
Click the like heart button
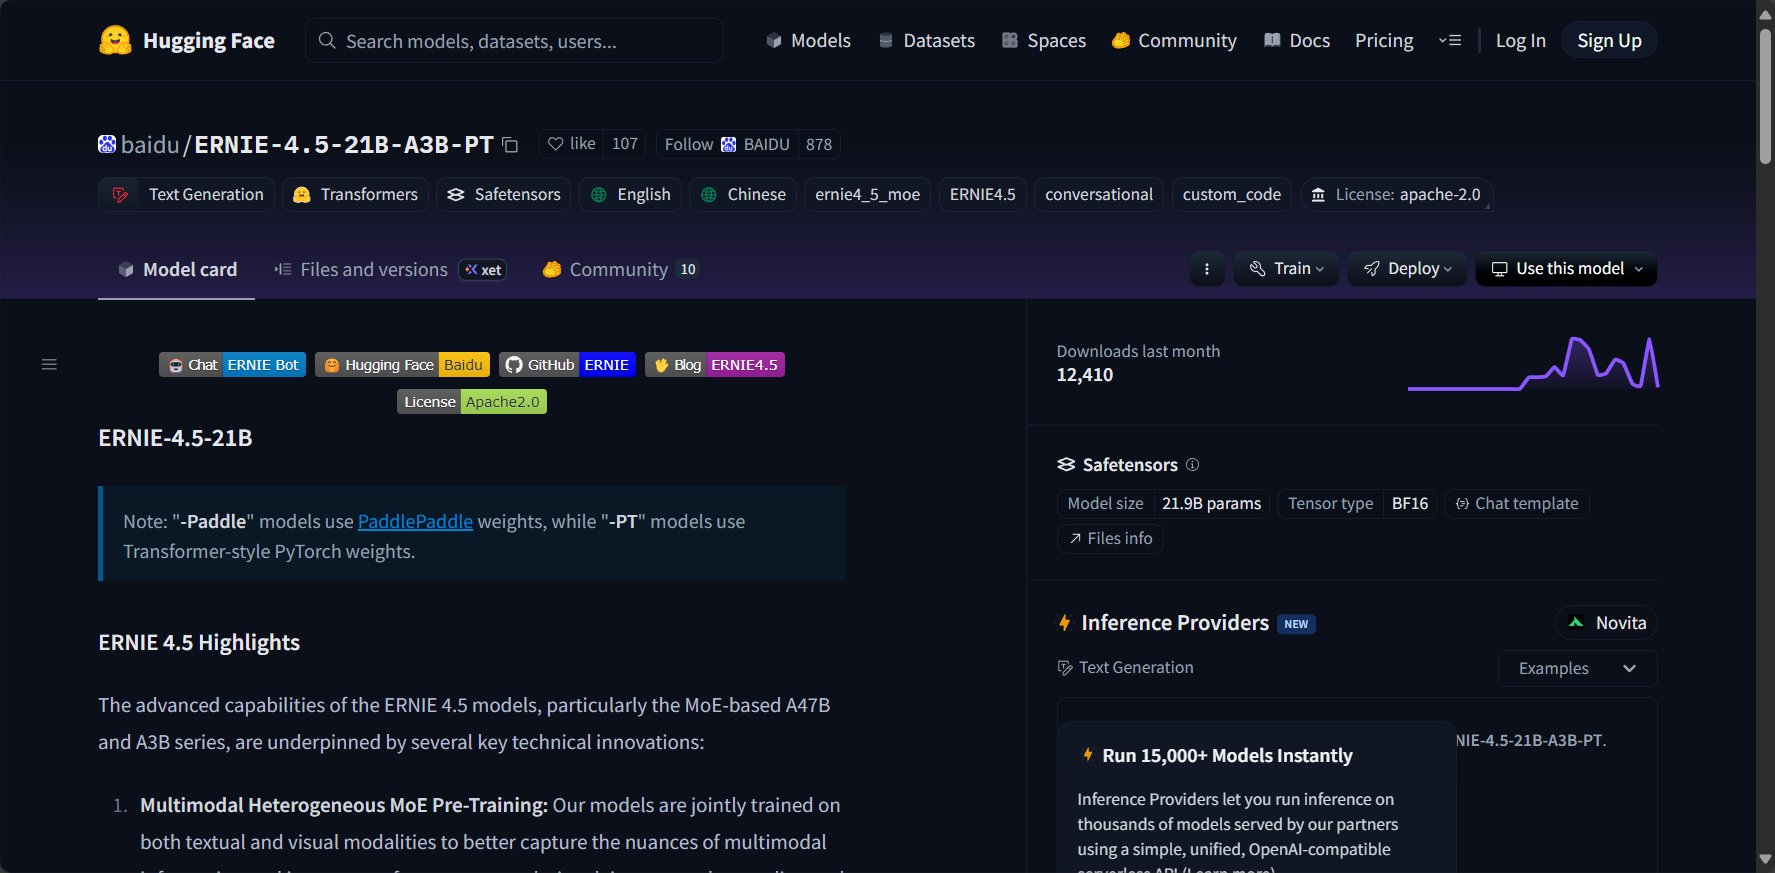pyautogui.click(x=572, y=144)
